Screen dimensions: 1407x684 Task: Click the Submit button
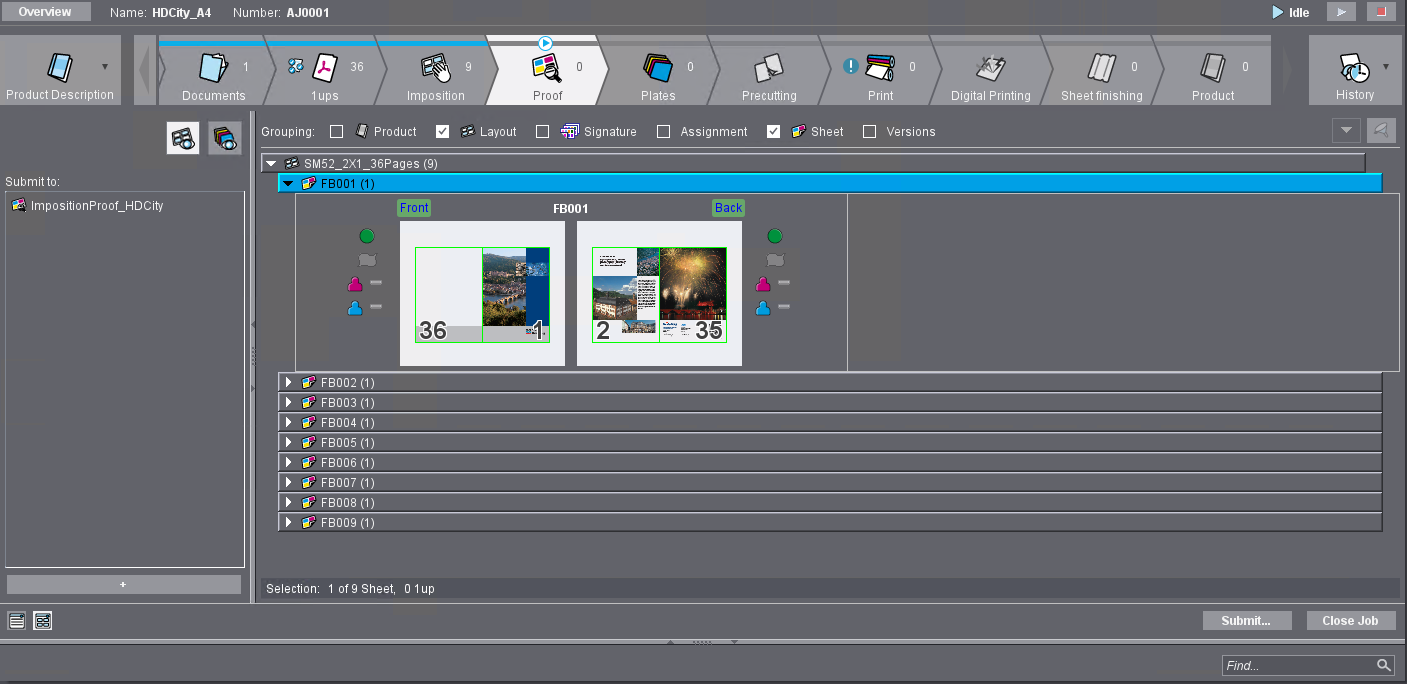click(1247, 620)
